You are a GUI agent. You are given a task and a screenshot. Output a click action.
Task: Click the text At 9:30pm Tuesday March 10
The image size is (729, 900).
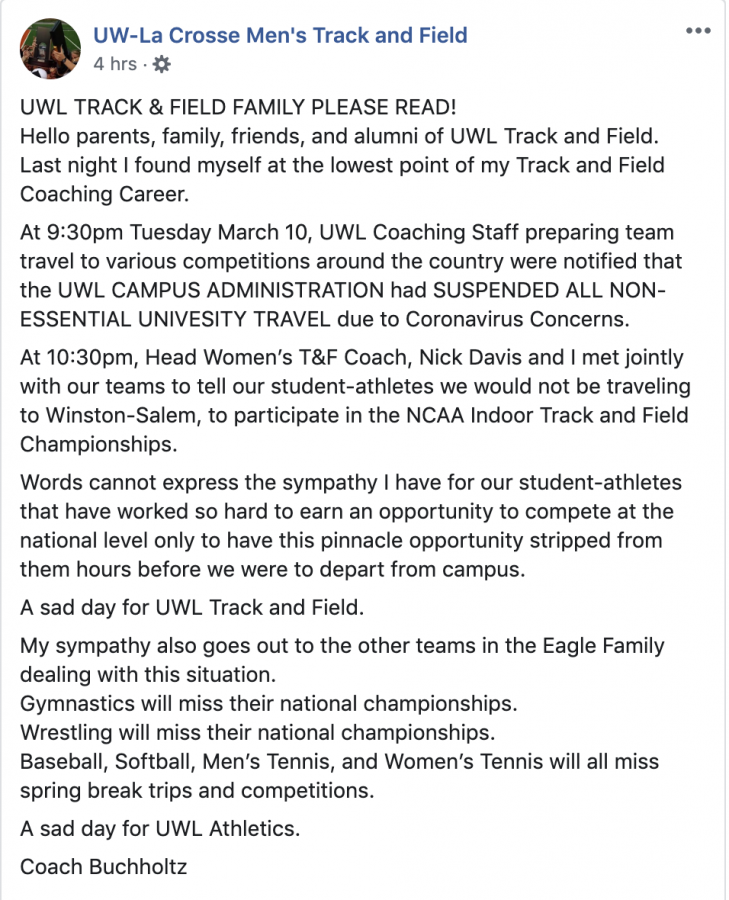pos(164,232)
